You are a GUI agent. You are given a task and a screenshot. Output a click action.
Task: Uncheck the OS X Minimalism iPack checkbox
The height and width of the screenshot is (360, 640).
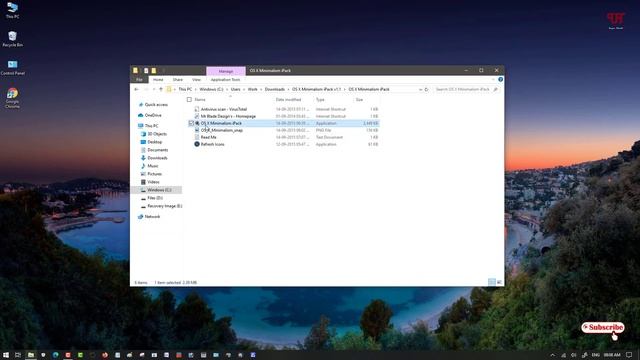pyautogui.click(x=191, y=123)
